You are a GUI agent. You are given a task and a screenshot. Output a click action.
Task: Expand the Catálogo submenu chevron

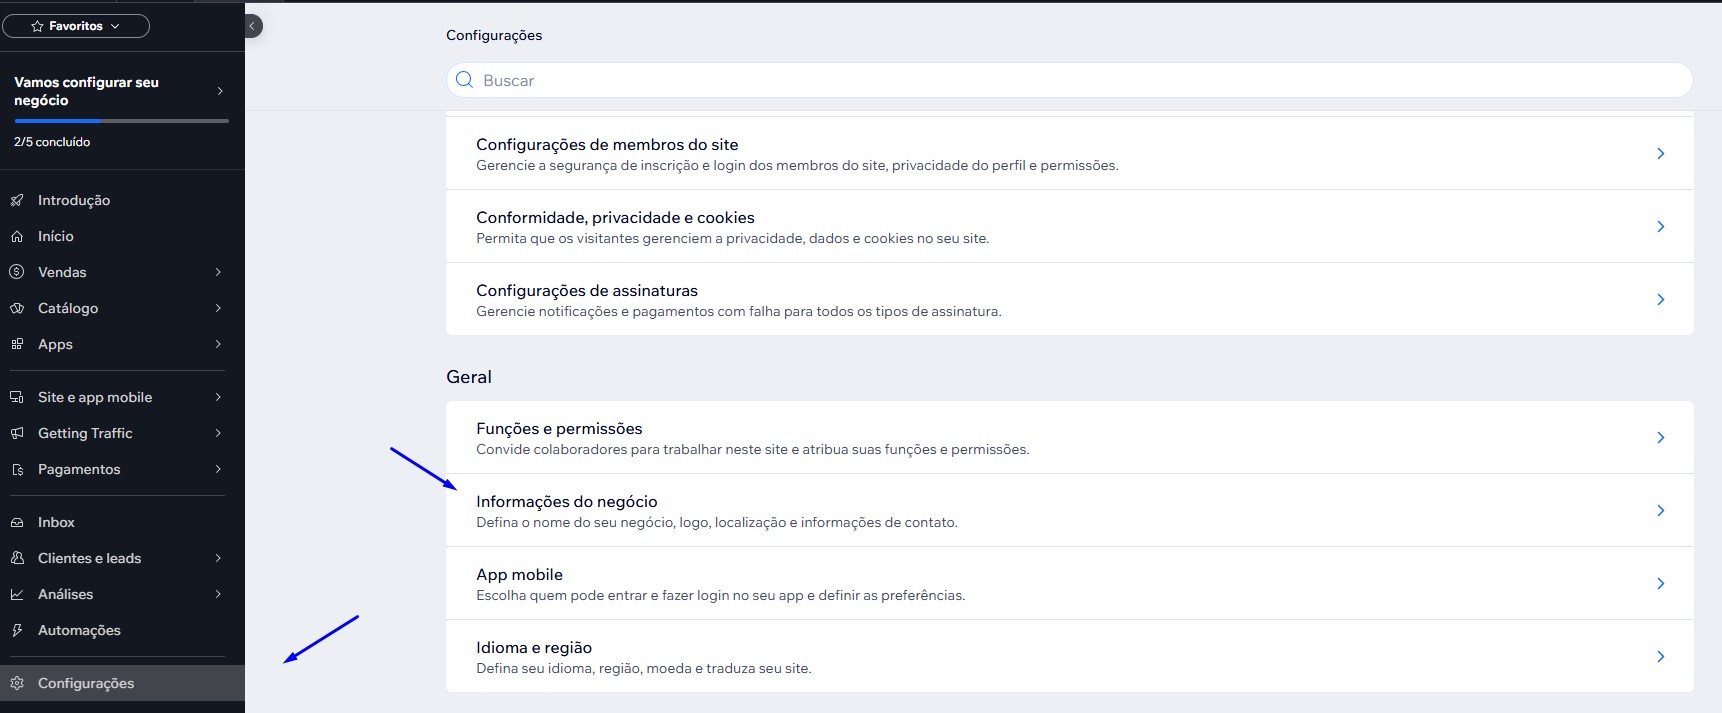click(218, 308)
